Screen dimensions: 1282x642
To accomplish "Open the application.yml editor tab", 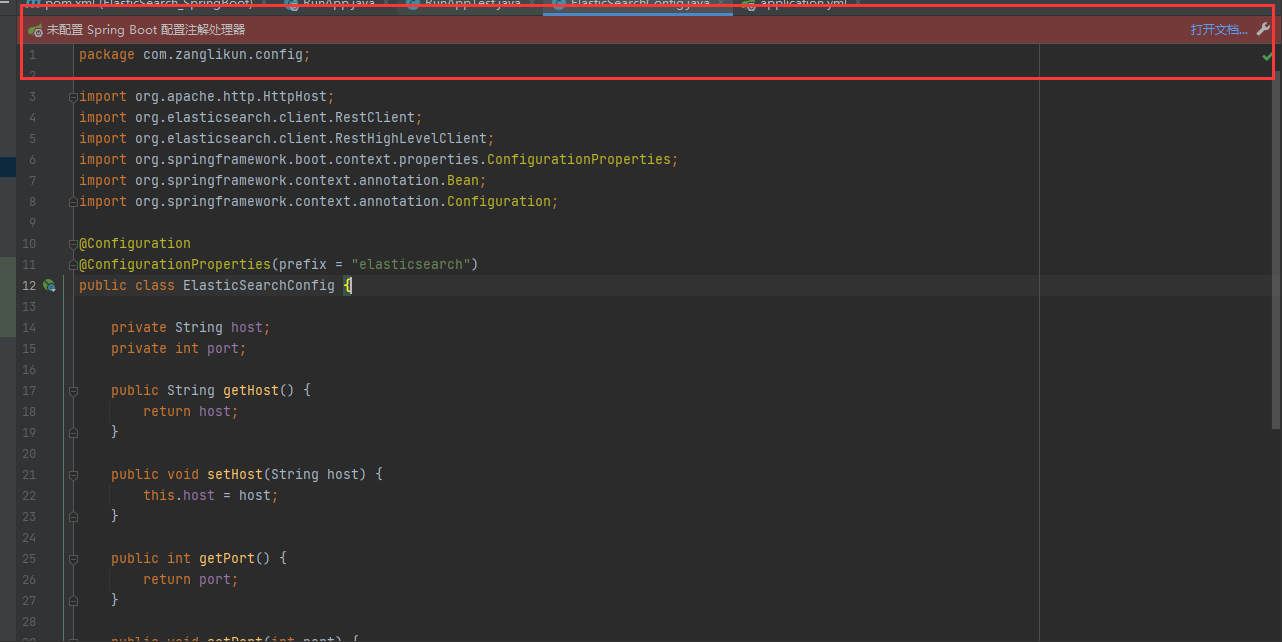I will tap(803, 4).
